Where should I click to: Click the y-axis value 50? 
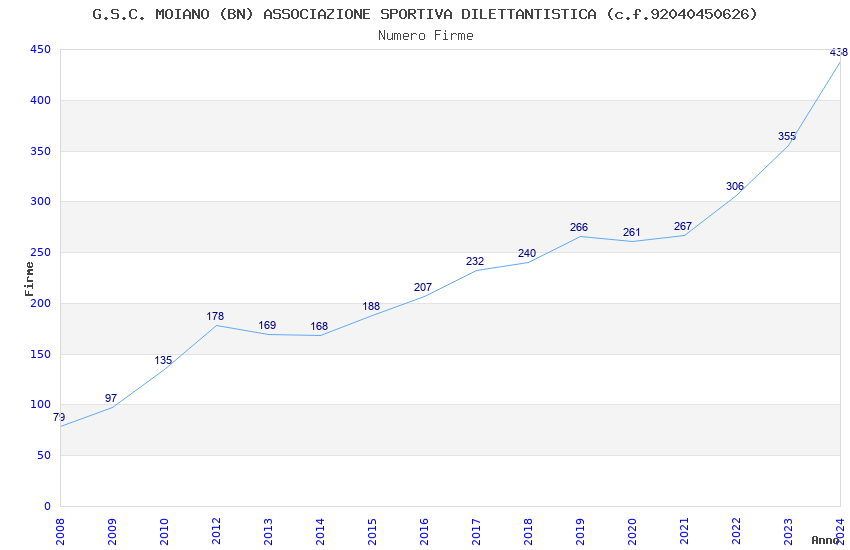click(44, 456)
